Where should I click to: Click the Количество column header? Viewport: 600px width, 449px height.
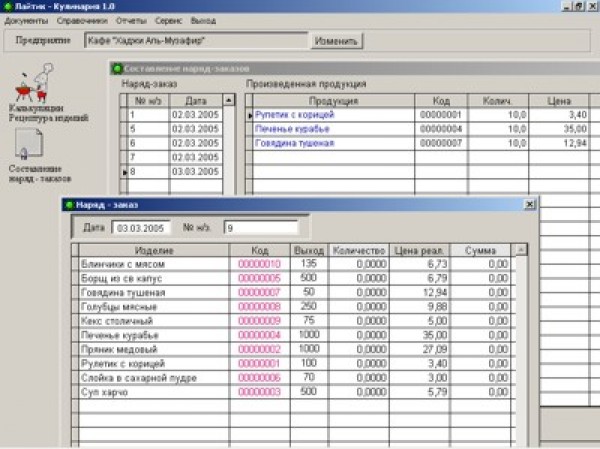pos(359,251)
